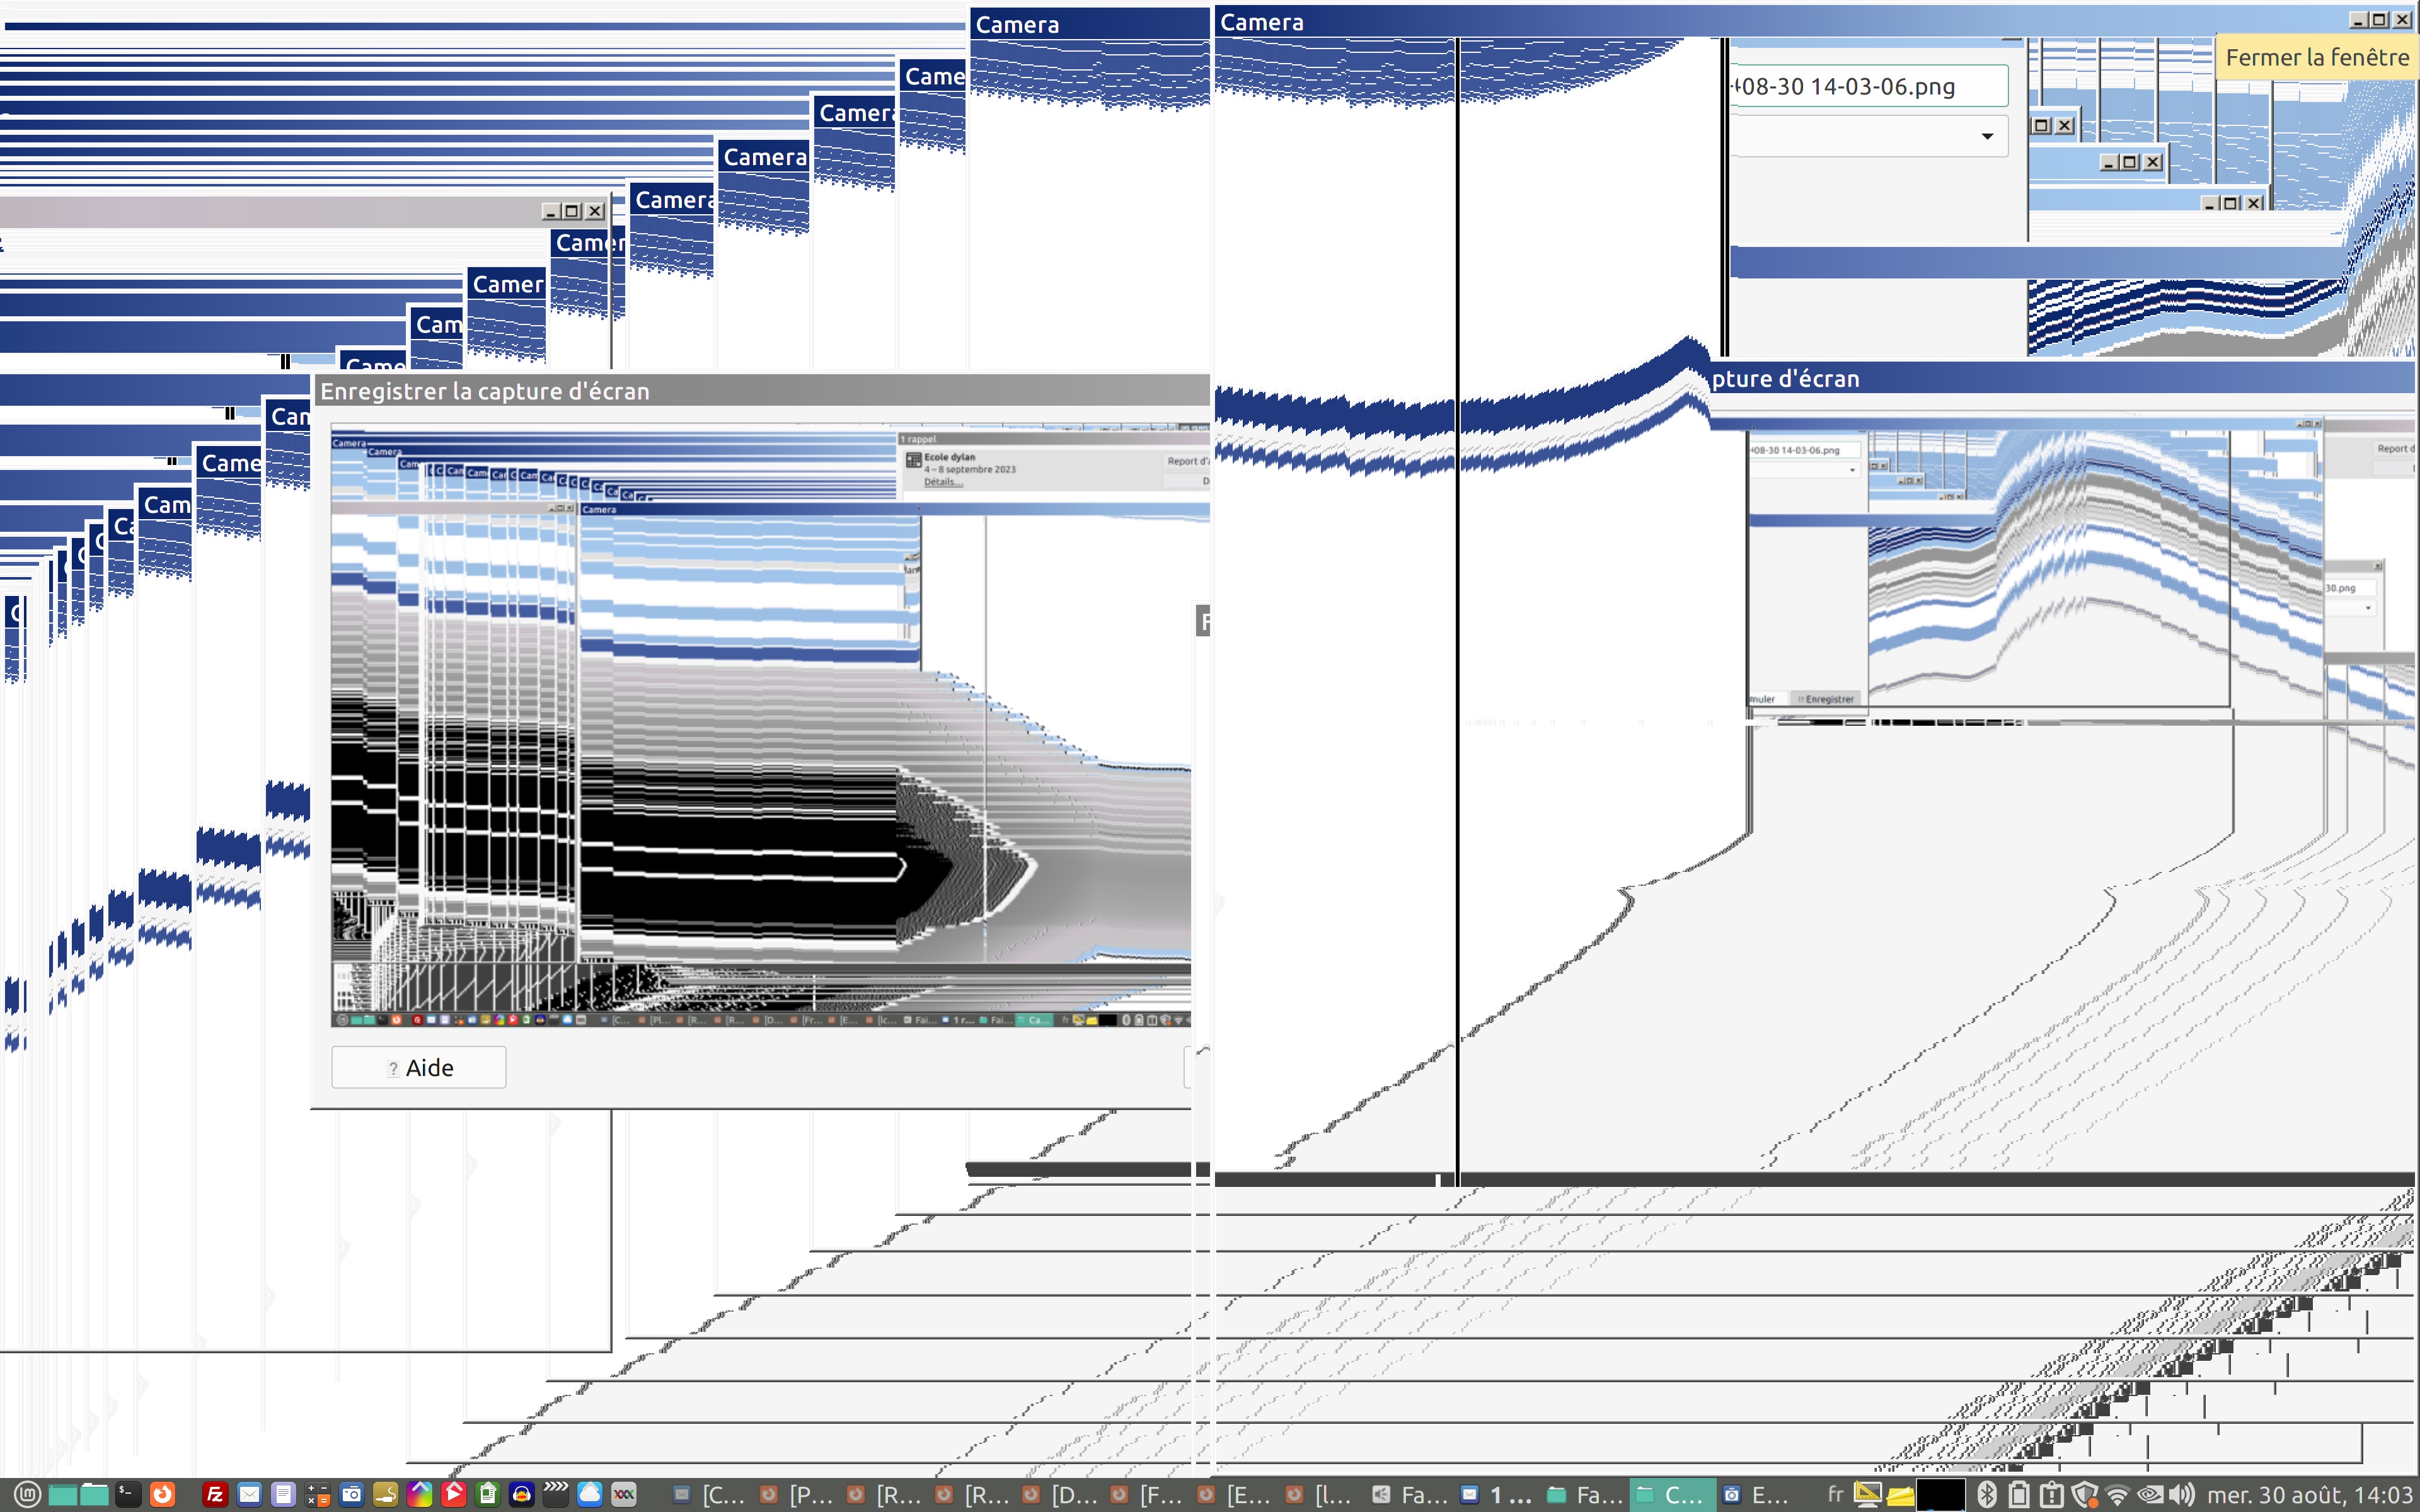Image resolution: width=2420 pixels, height=1512 pixels.
Task: Expand the folder combo box arrow
Action: 1987,136
